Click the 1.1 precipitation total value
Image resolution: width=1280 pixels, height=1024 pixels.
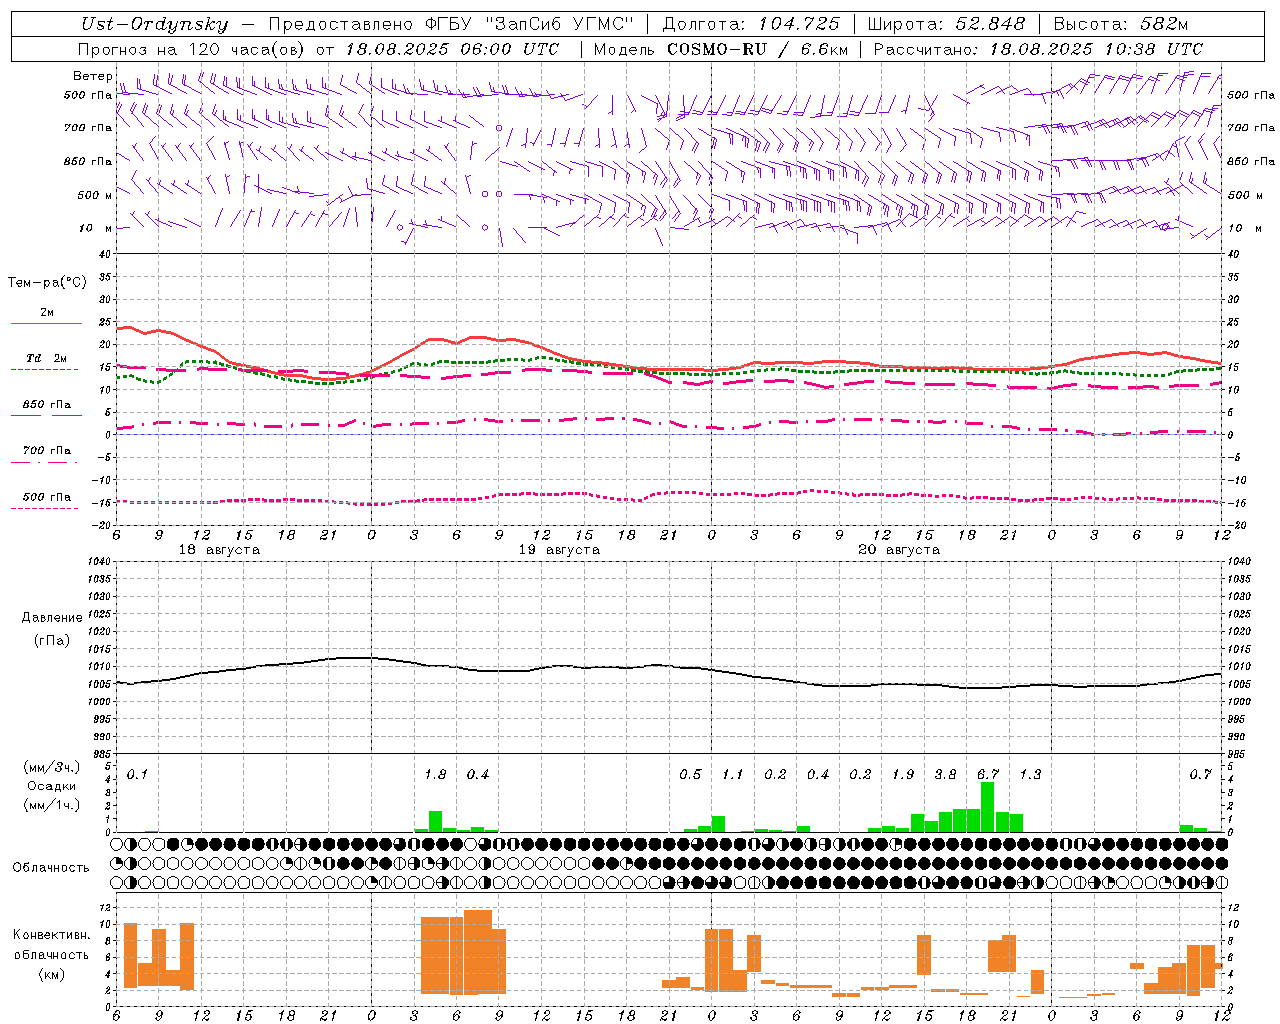coord(733,775)
